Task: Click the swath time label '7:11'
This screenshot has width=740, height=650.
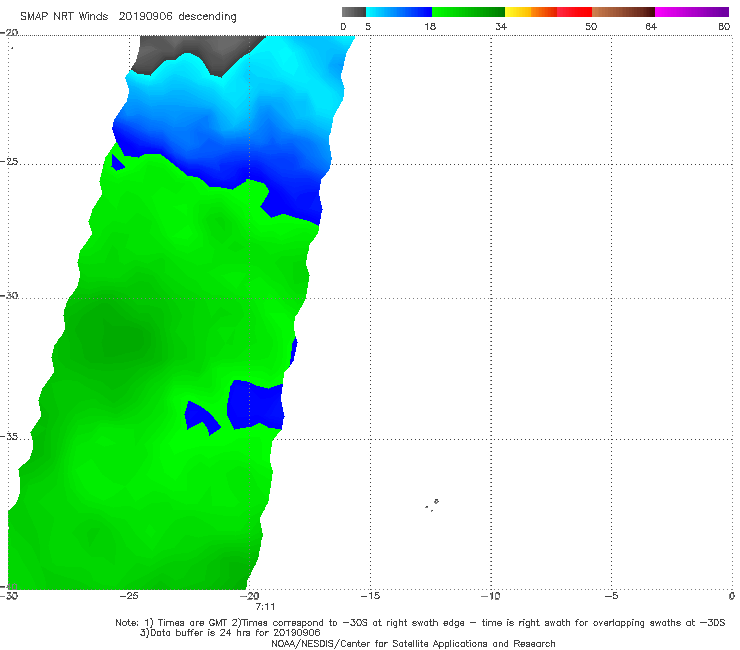Action: click(x=265, y=607)
